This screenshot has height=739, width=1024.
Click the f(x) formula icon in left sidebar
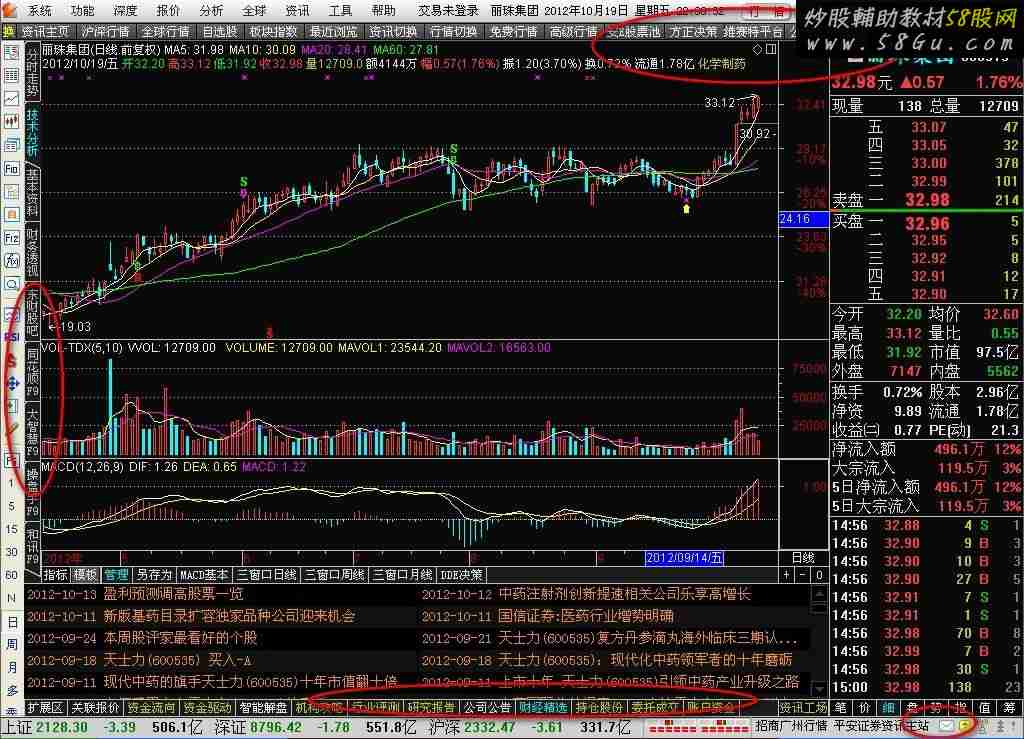click(12, 260)
